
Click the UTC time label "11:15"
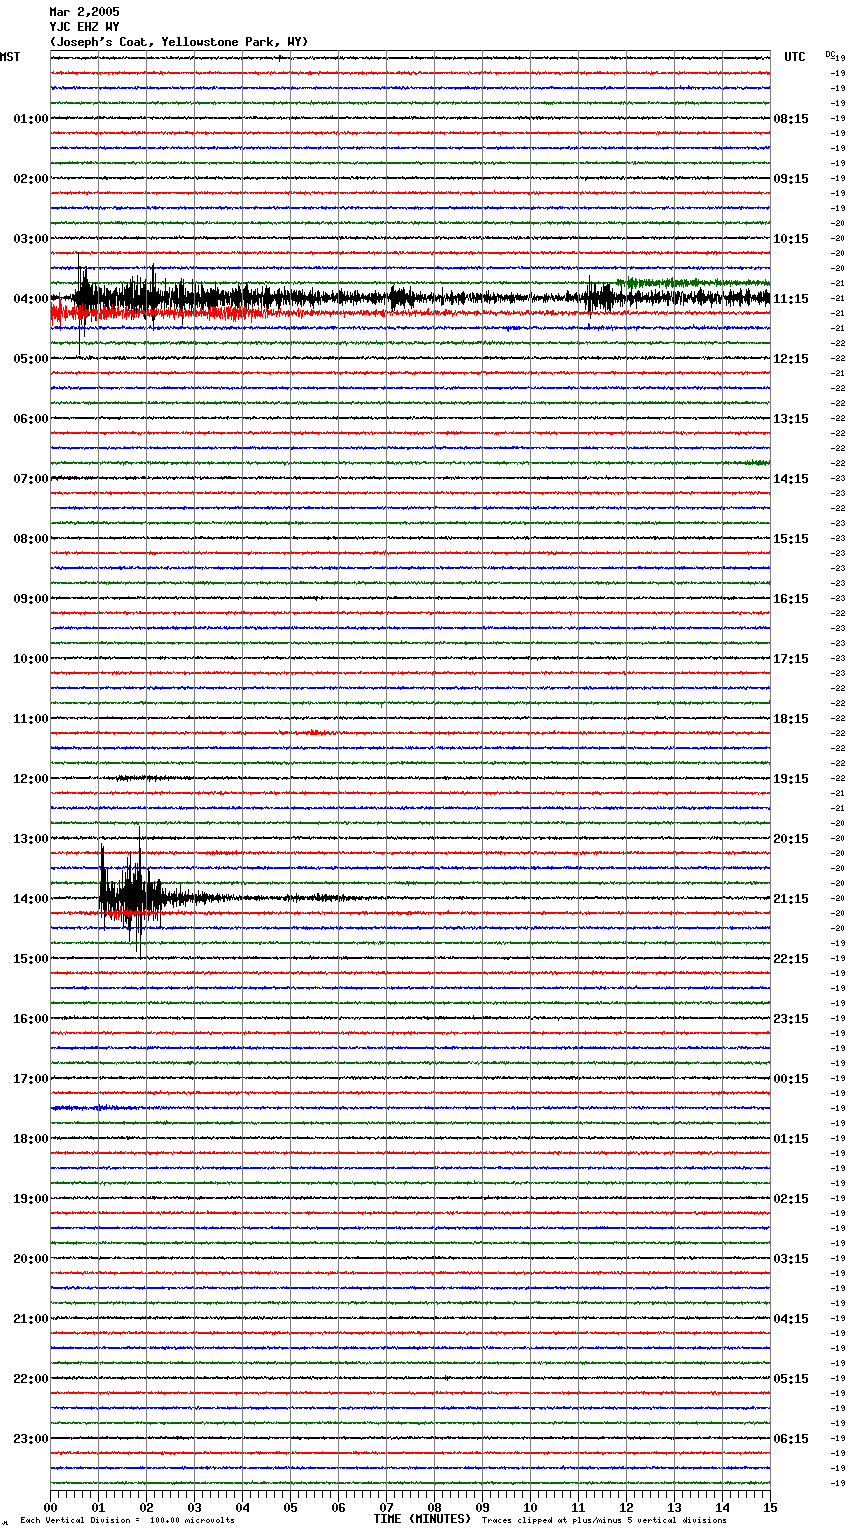pyautogui.click(x=791, y=299)
